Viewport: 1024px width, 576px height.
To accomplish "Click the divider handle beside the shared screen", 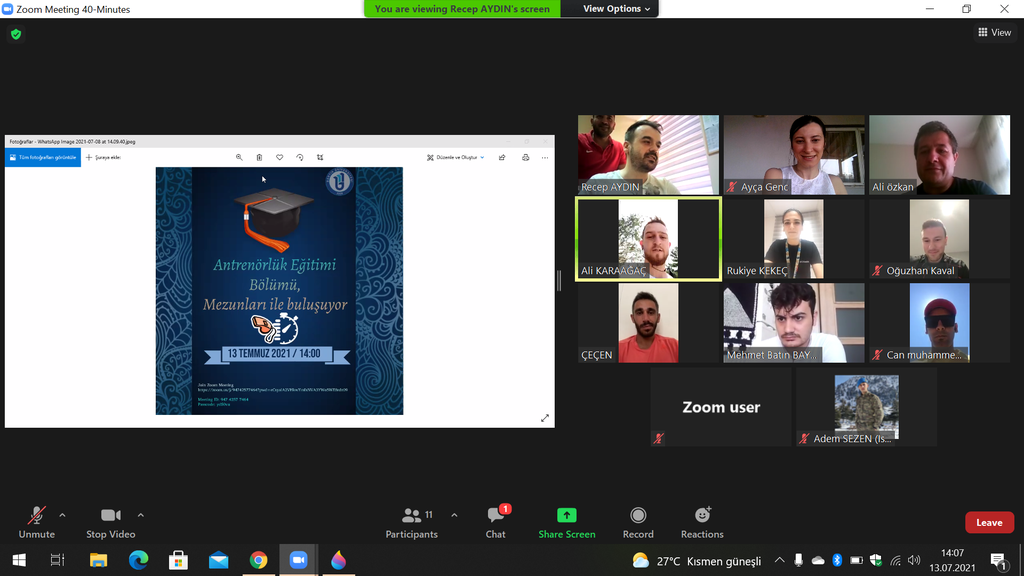I will click(x=559, y=281).
